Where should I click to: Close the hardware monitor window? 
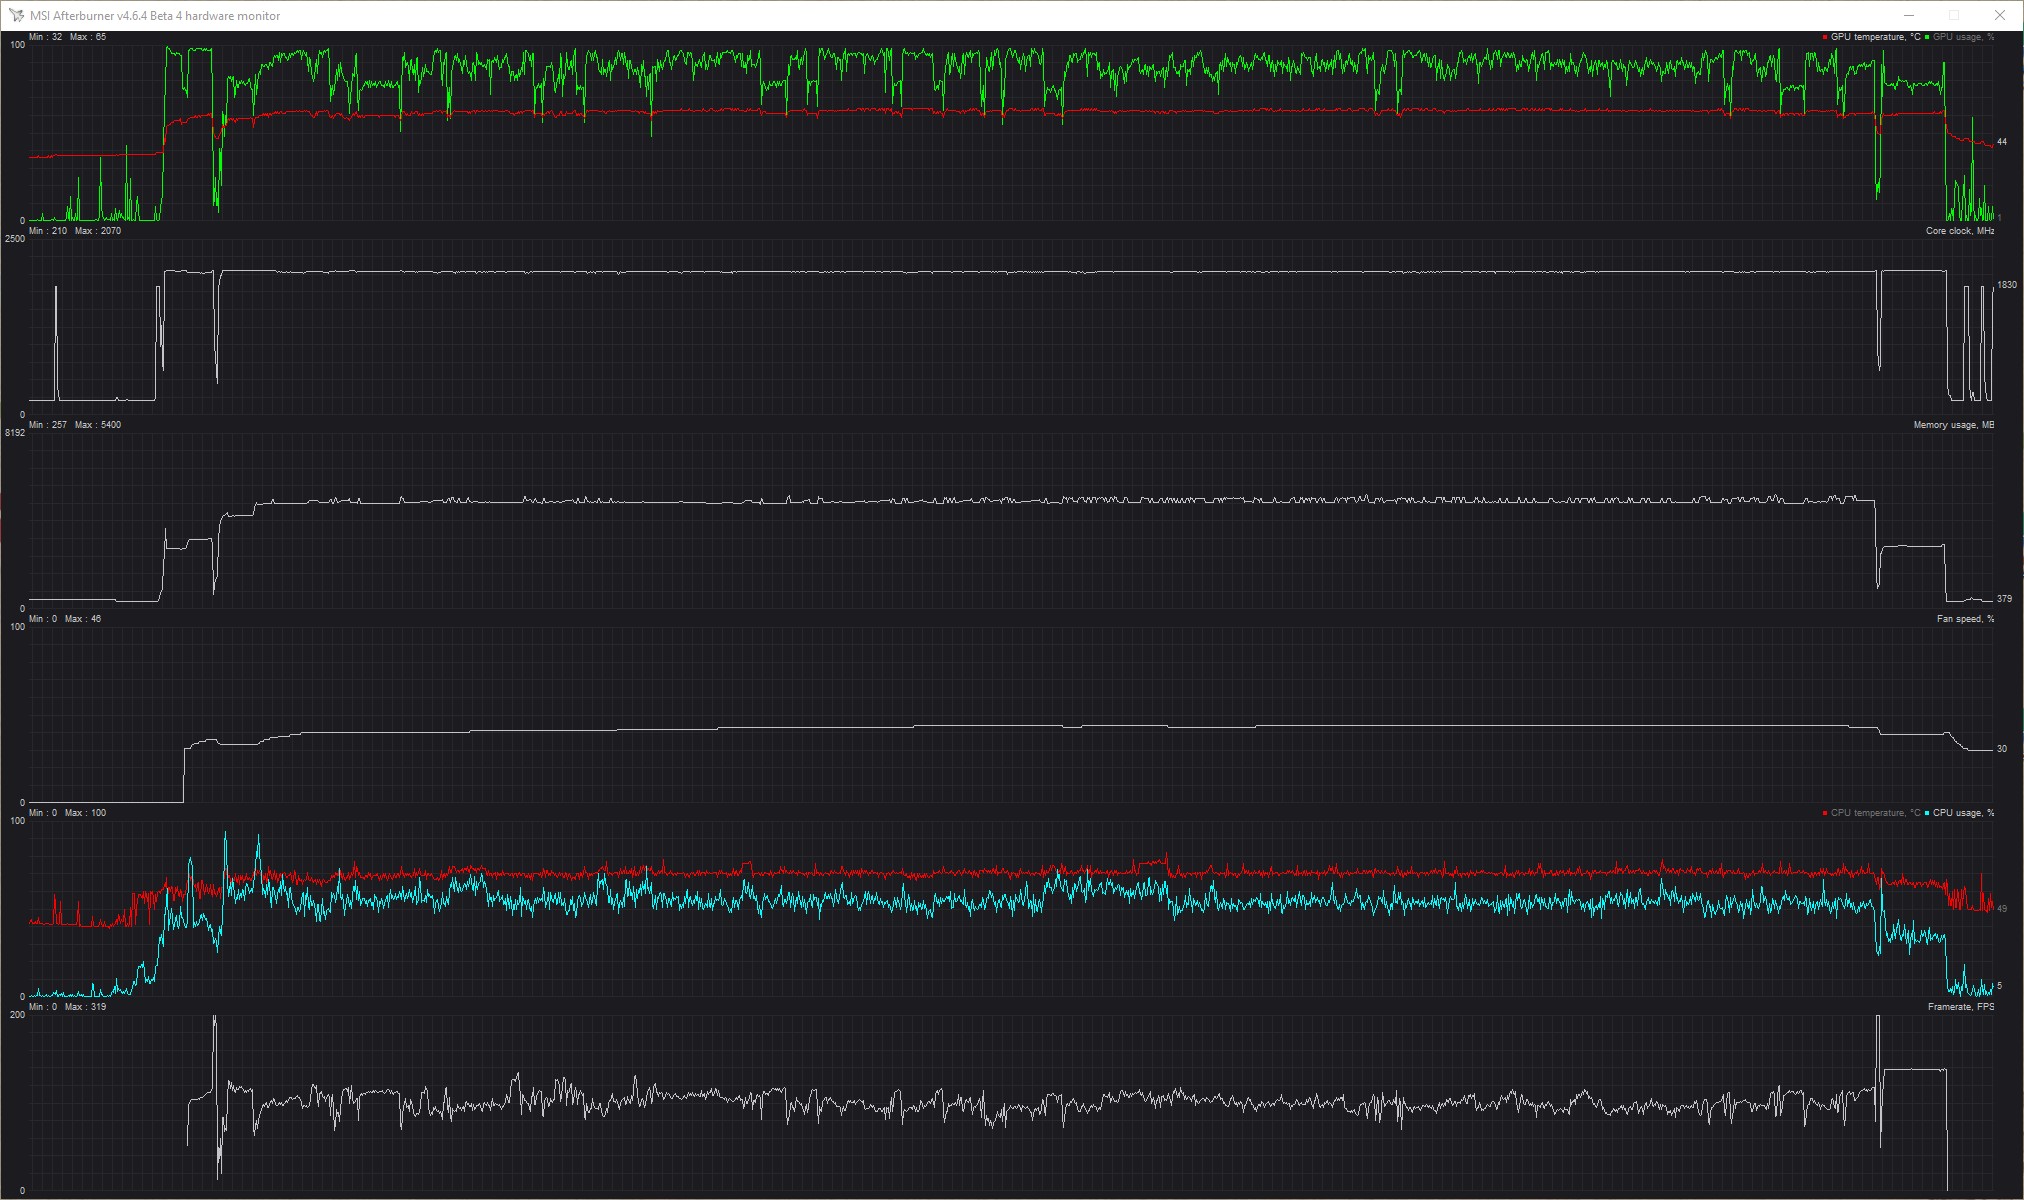coord(1999,15)
